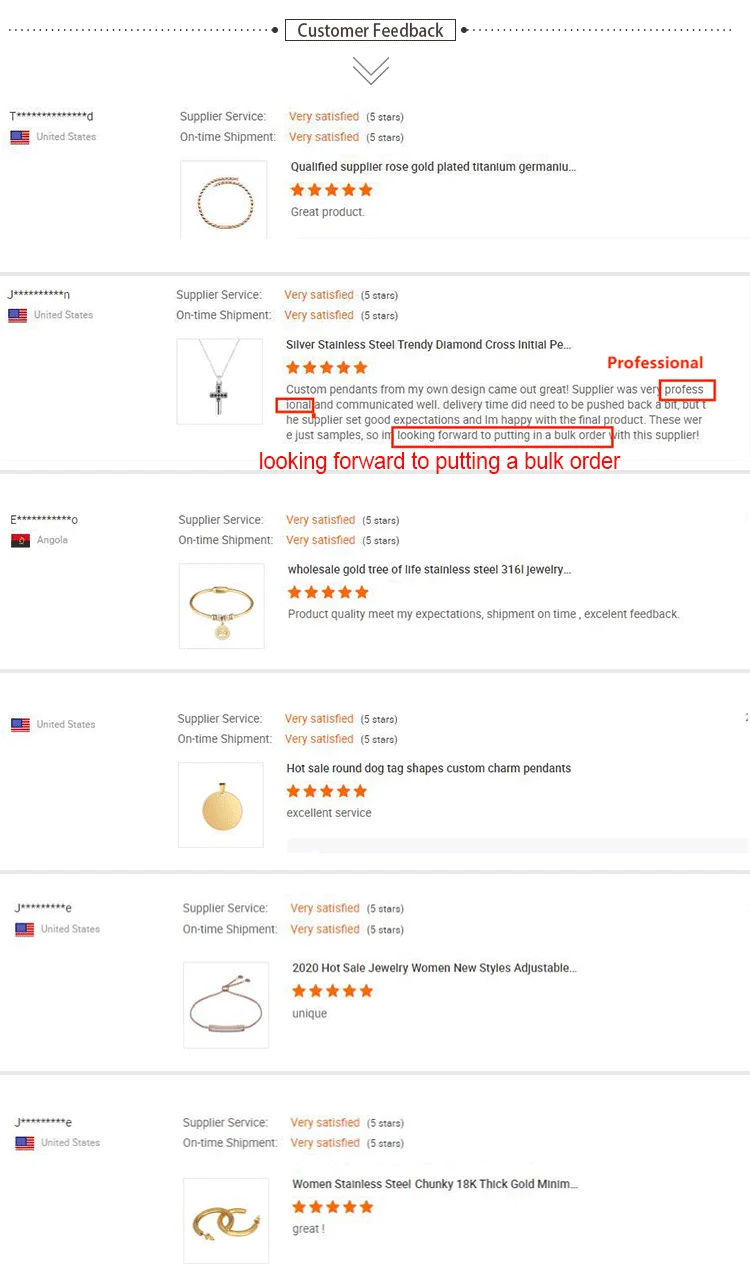The width and height of the screenshot is (750, 1270).
Task: Open 'Qualified supplier rose gold plated titanium' link
Action: (433, 167)
